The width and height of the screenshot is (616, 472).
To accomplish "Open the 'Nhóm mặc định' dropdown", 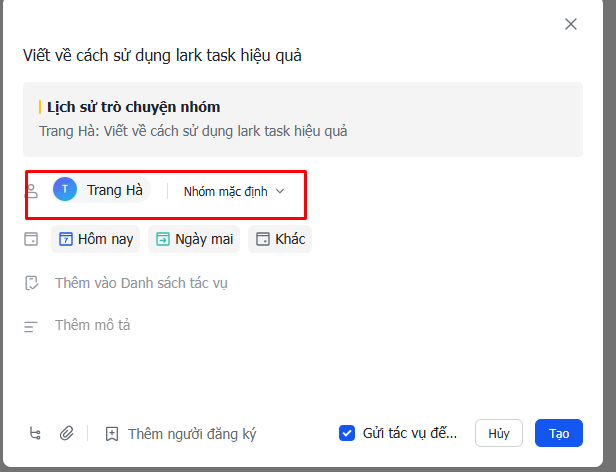I will coord(234,191).
